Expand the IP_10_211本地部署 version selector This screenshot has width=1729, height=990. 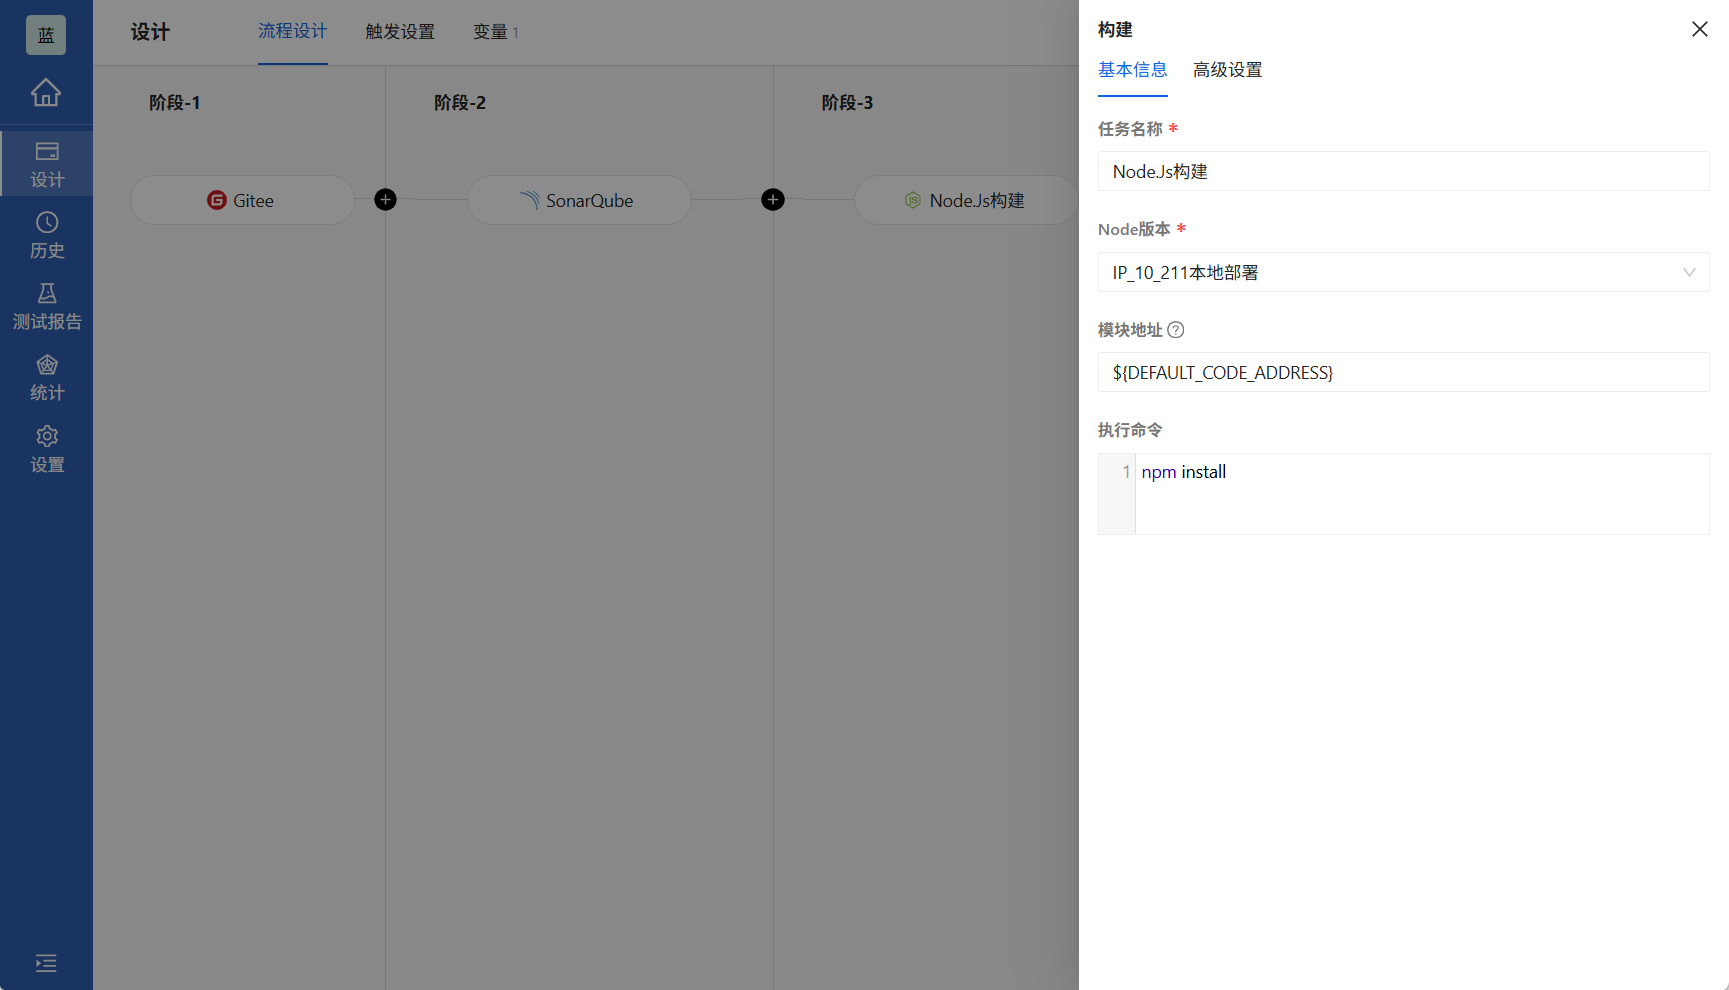tap(1689, 272)
